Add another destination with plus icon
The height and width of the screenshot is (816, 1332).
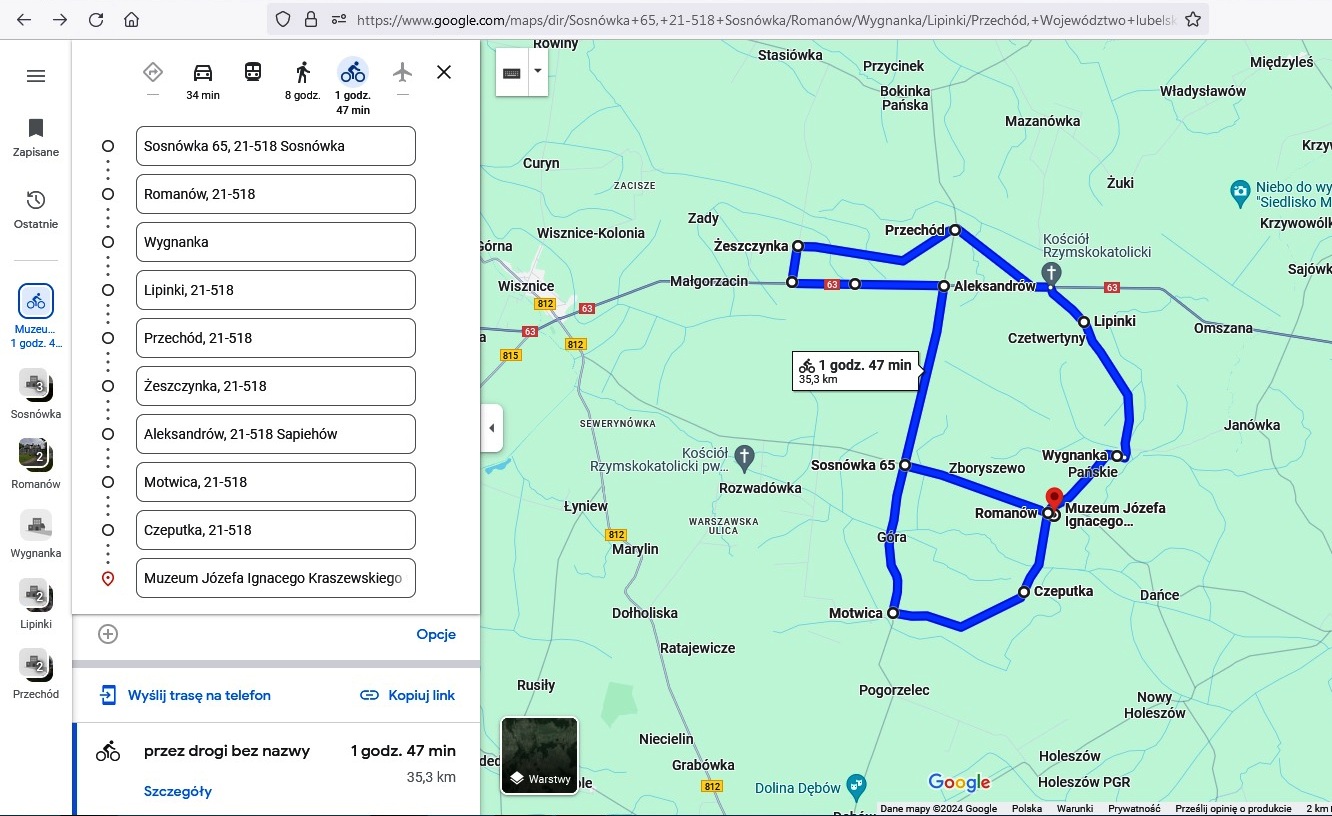point(108,634)
